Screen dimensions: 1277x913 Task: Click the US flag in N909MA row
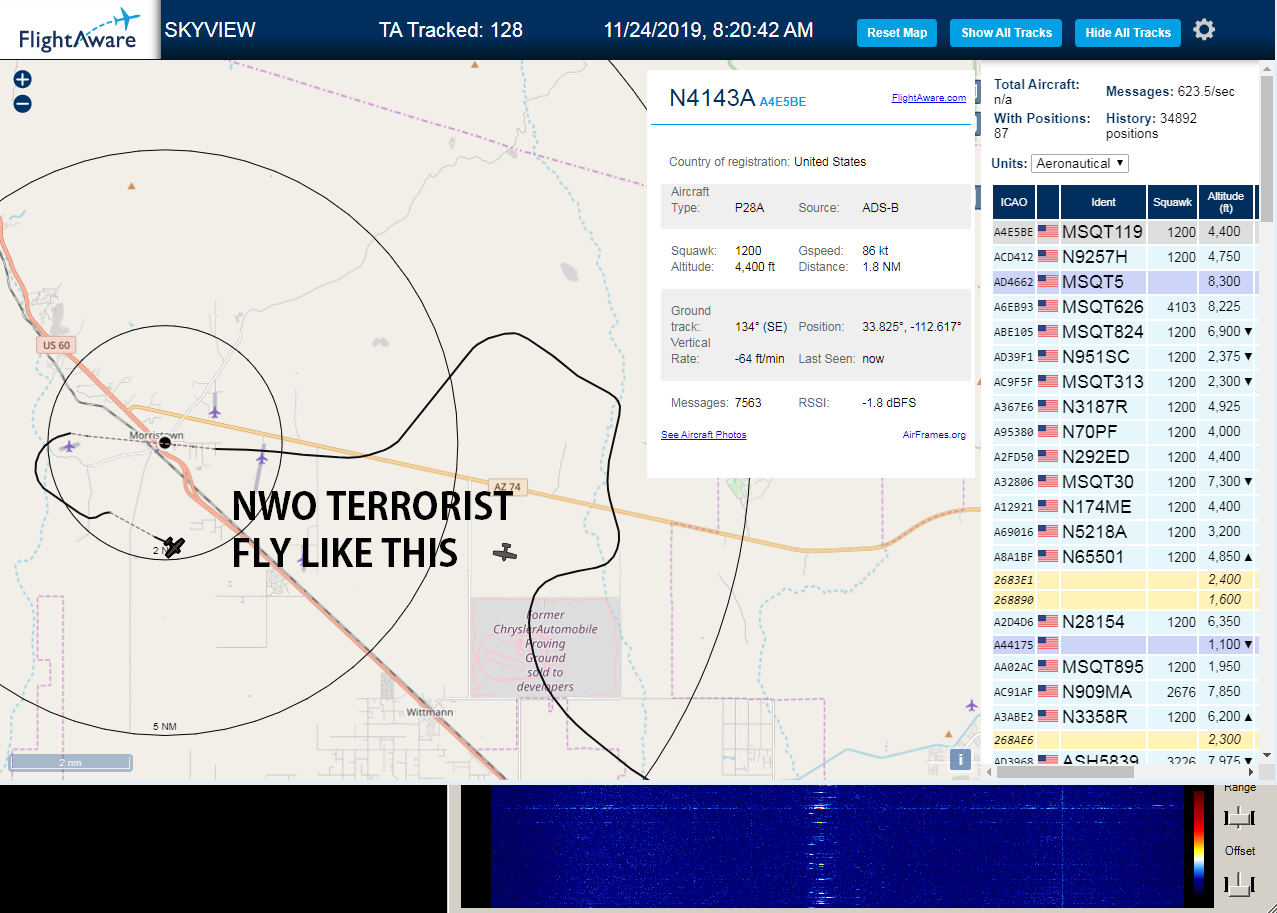click(x=1048, y=692)
